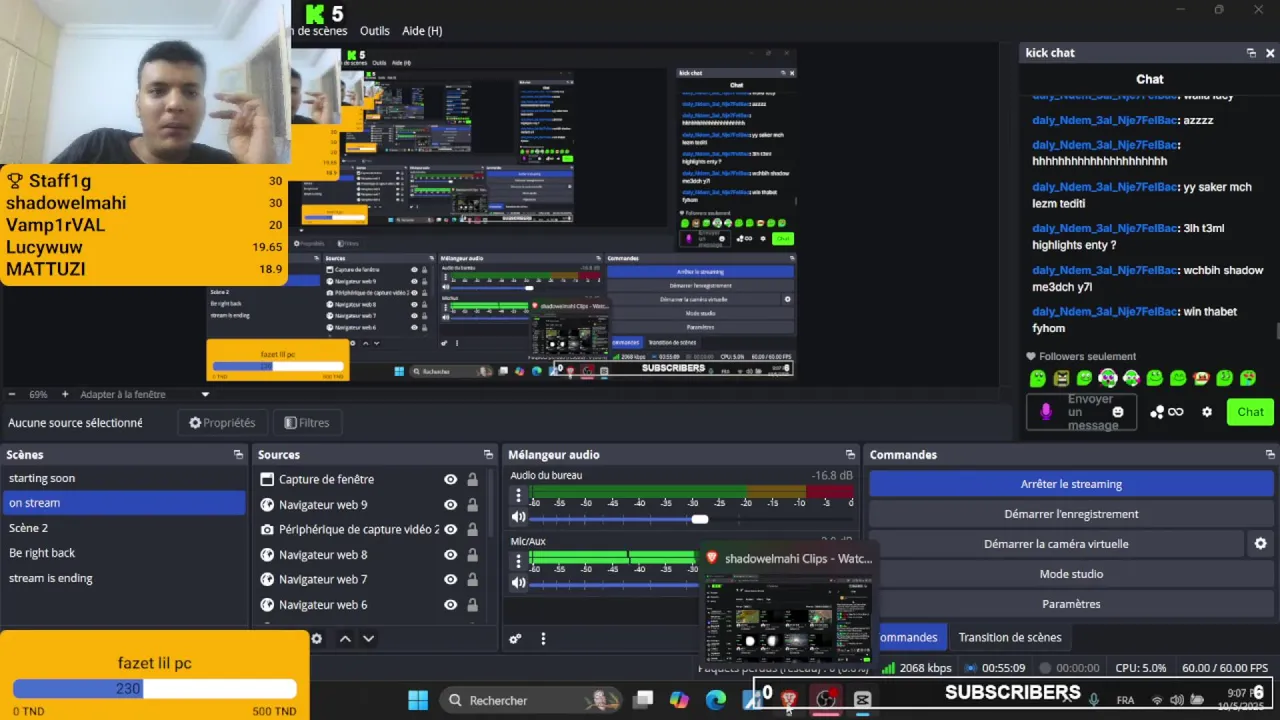Click the taskbar Rechercher search box
Viewport: 1280px width, 720px height.
[531, 700]
